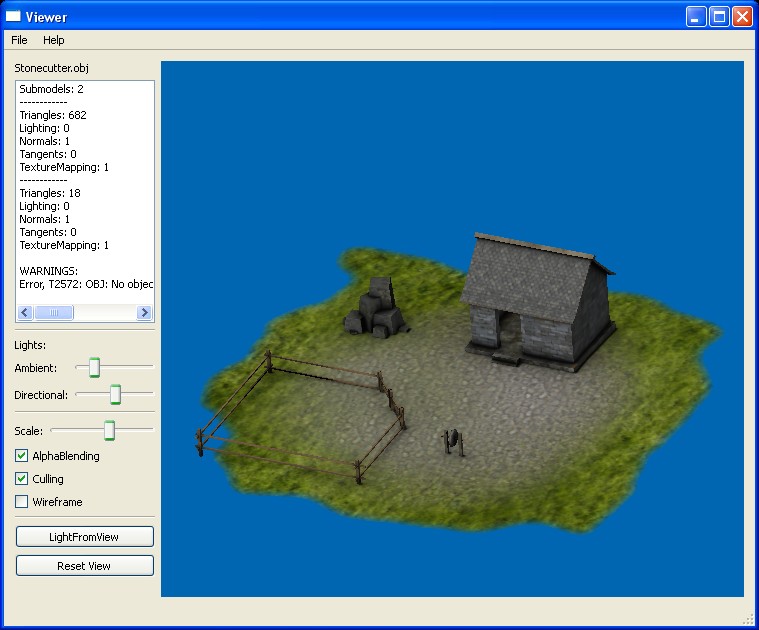Enable the Wireframe checkbox
The image size is (759, 630).
22,502
